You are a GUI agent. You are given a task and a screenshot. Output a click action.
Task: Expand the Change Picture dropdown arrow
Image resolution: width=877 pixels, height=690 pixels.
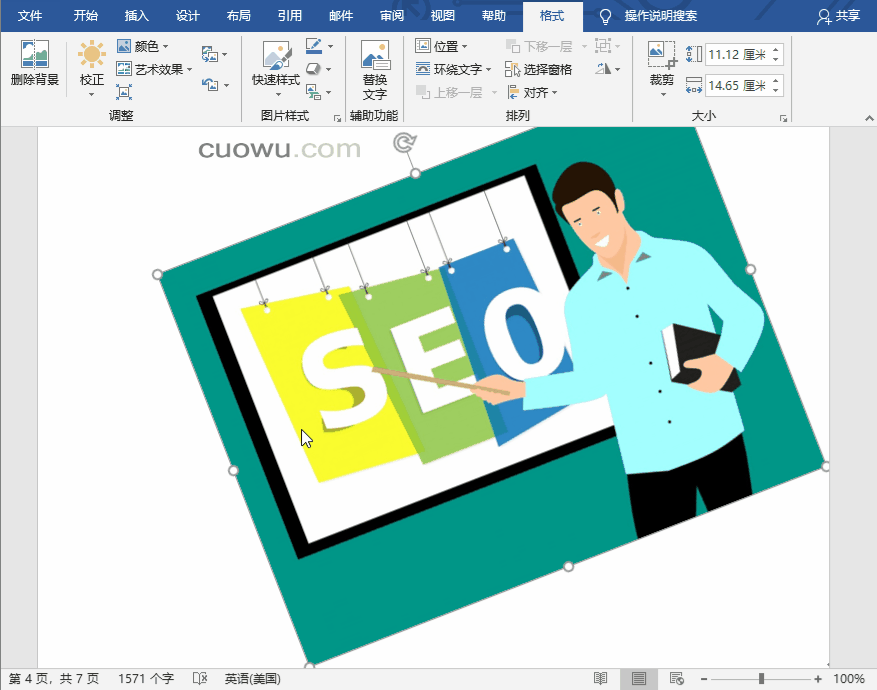tap(225, 55)
